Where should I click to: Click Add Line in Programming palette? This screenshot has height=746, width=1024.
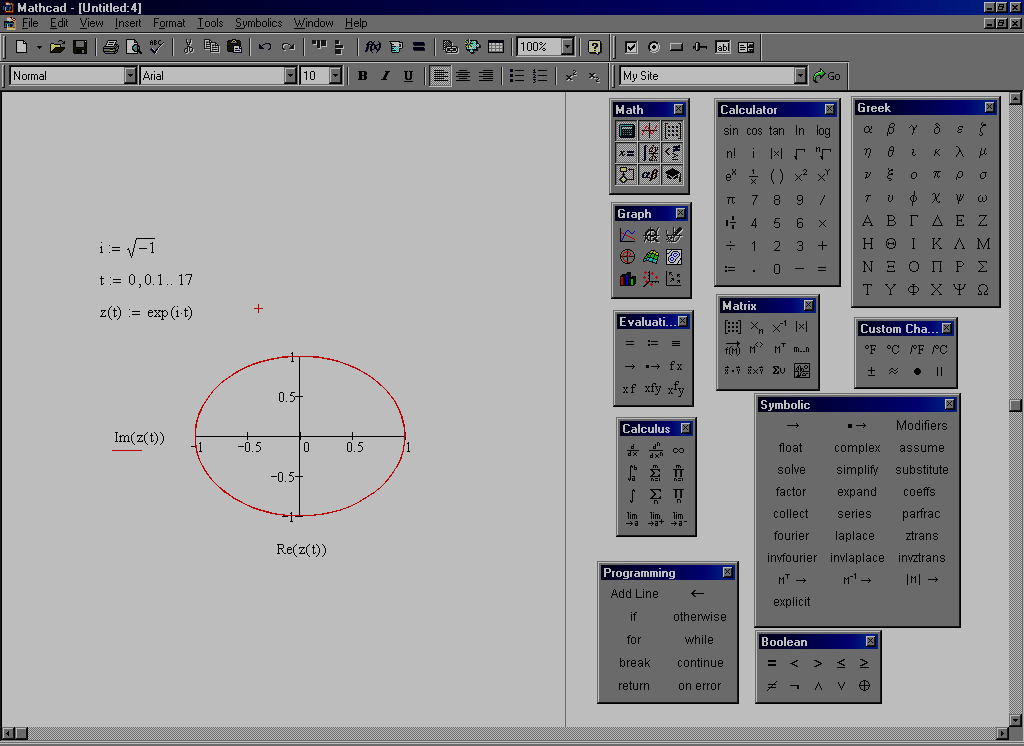[x=634, y=594]
